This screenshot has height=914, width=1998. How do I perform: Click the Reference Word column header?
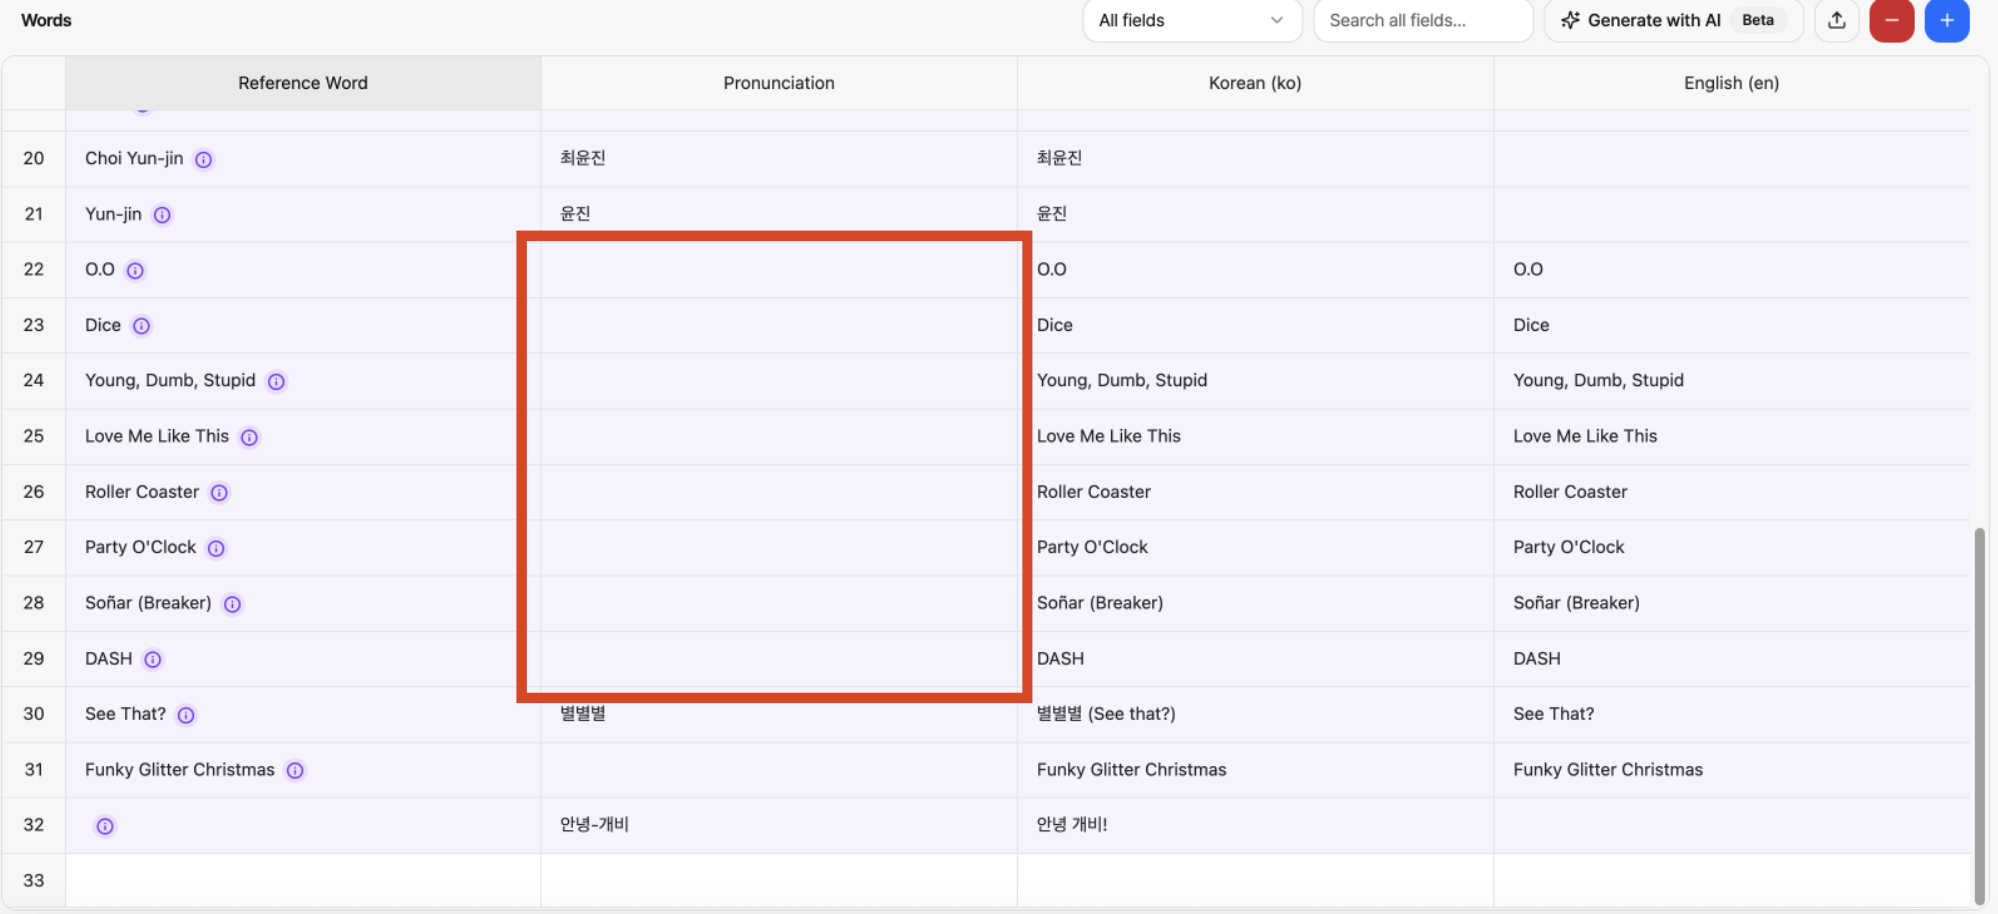tap(303, 83)
